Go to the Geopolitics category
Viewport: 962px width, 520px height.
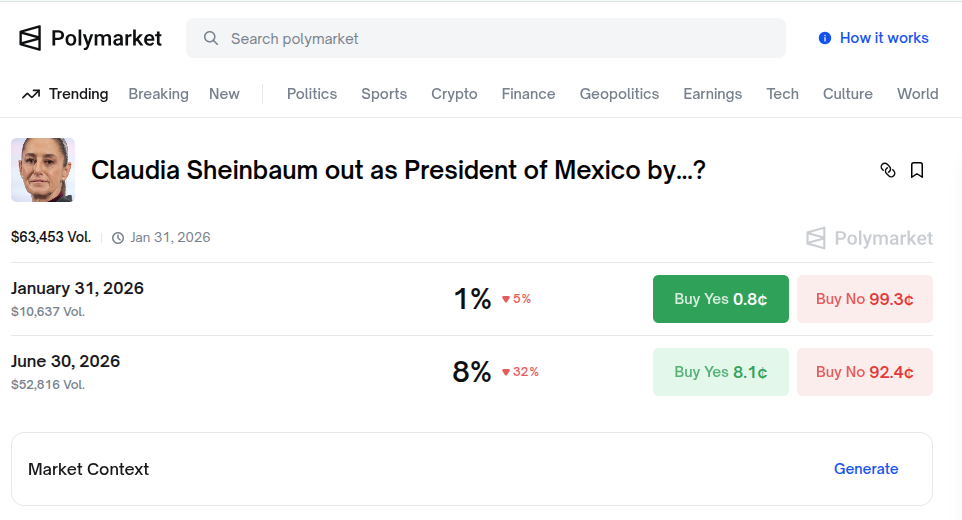[x=619, y=94]
